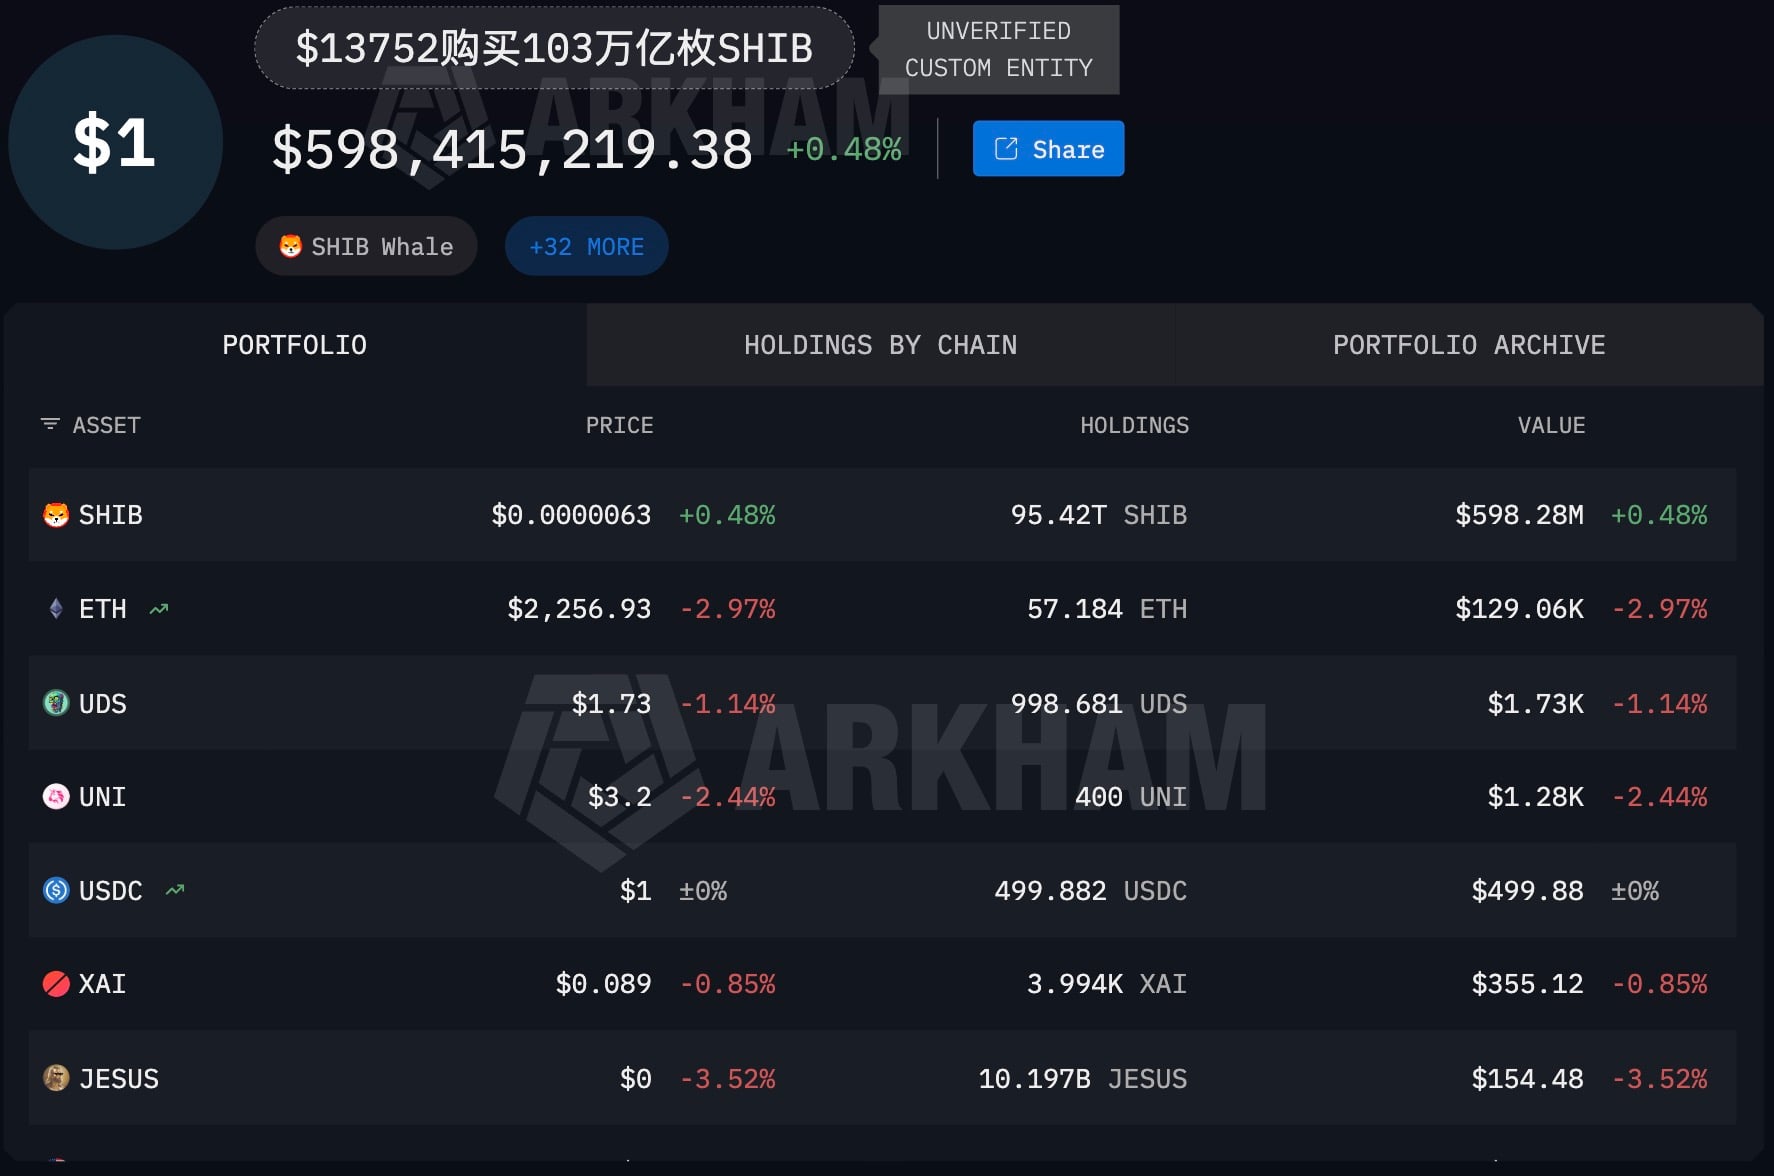Image resolution: width=1774 pixels, height=1176 pixels.
Task: Click the JESUS token icon
Action: (56, 1078)
